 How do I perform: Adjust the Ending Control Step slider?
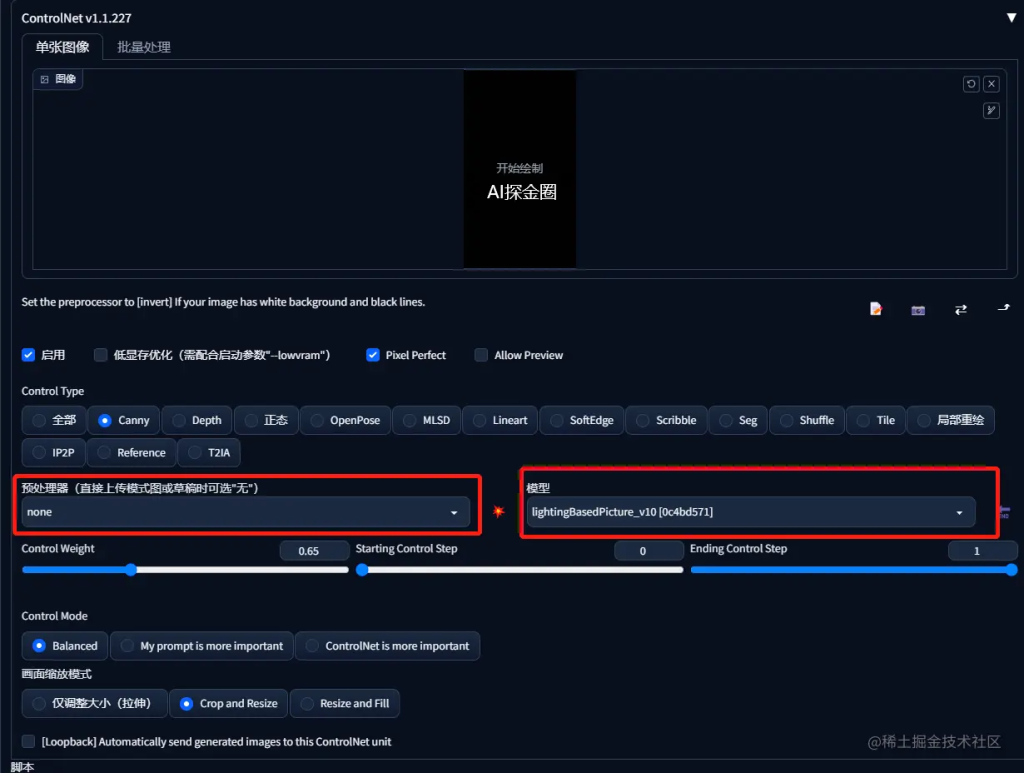(x=854, y=570)
